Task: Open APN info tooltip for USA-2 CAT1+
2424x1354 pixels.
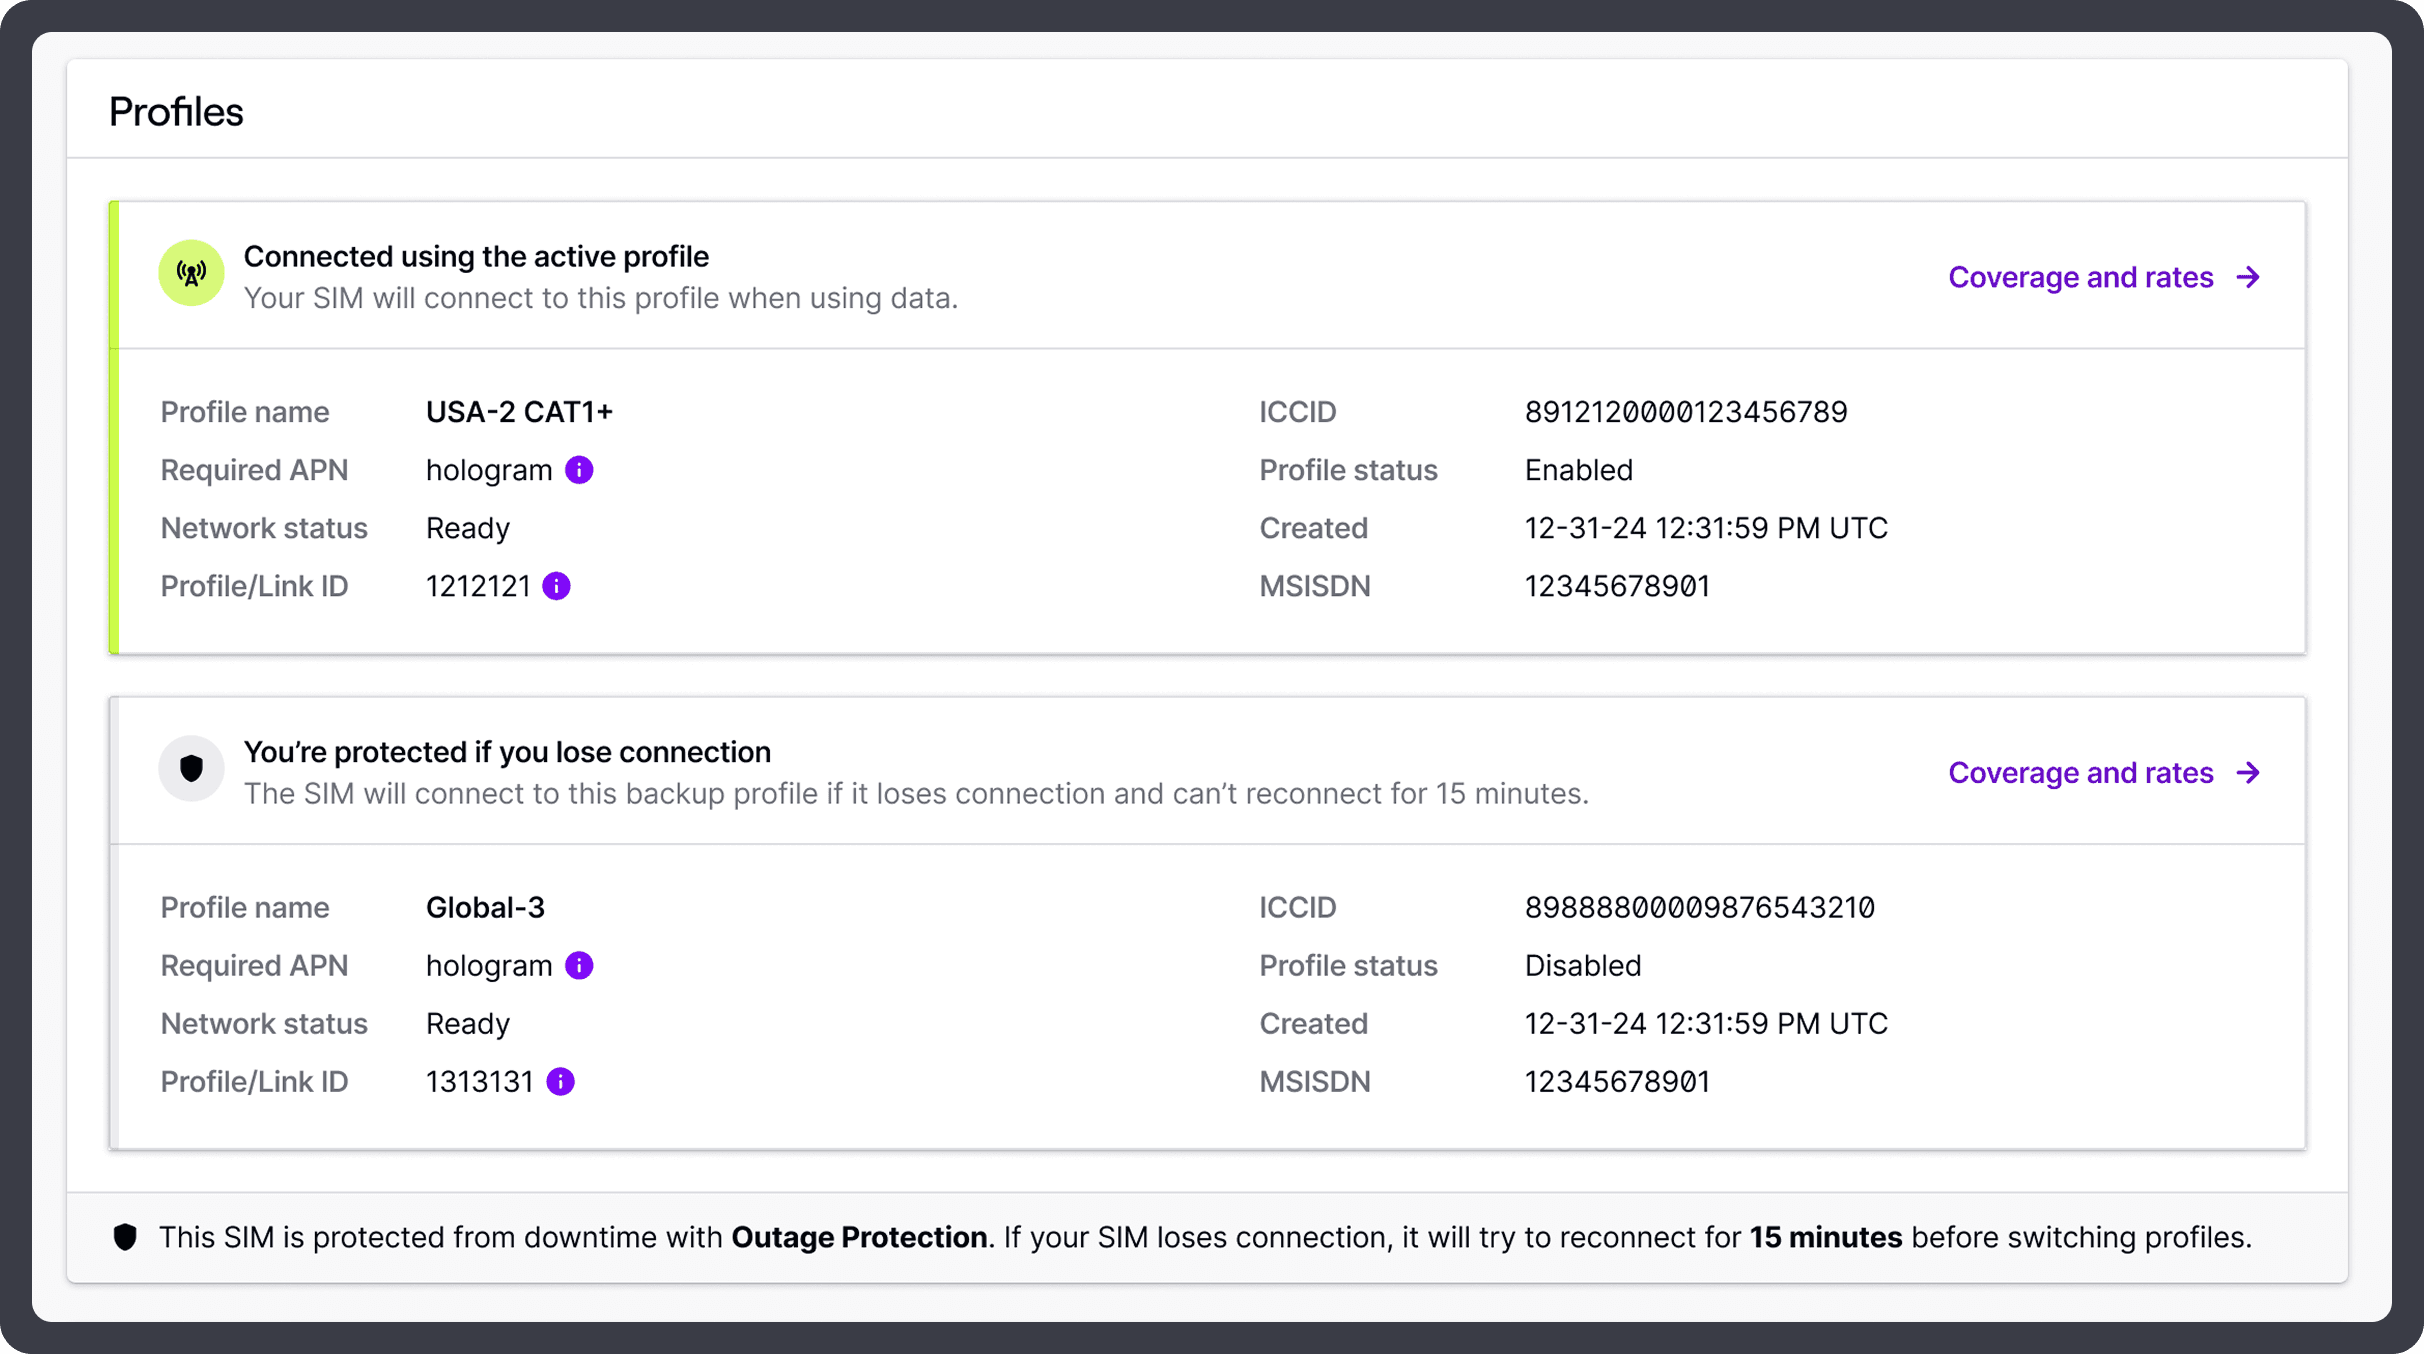Action: [x=580, y=470]
